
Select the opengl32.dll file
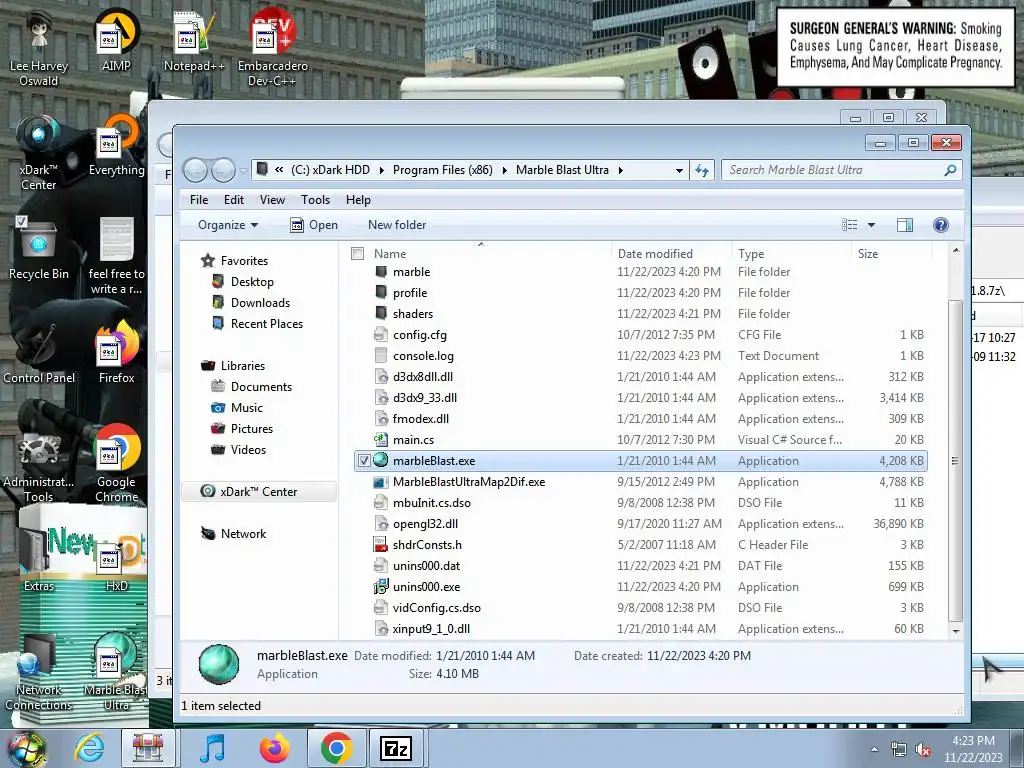pyautogui.click(x=640, y=524)
